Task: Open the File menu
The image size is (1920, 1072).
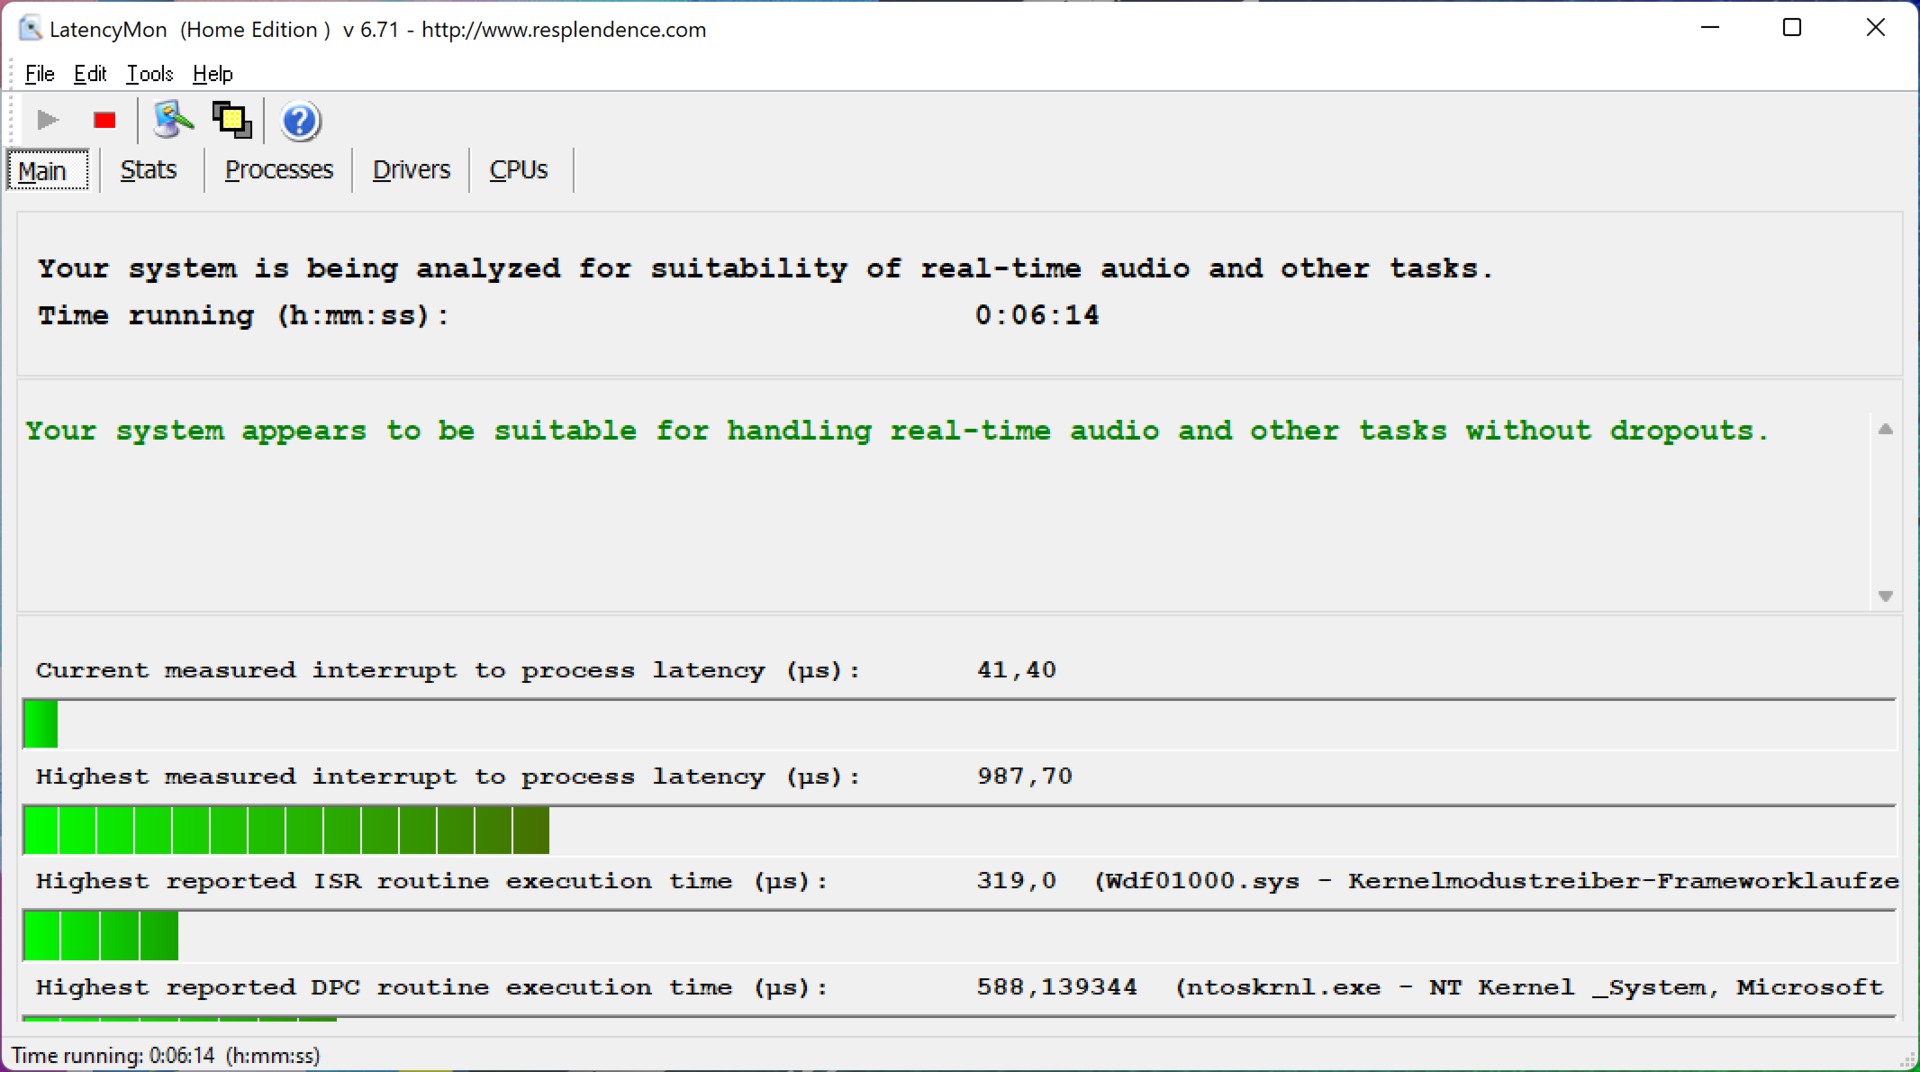Action: click(x=39, y=74)
